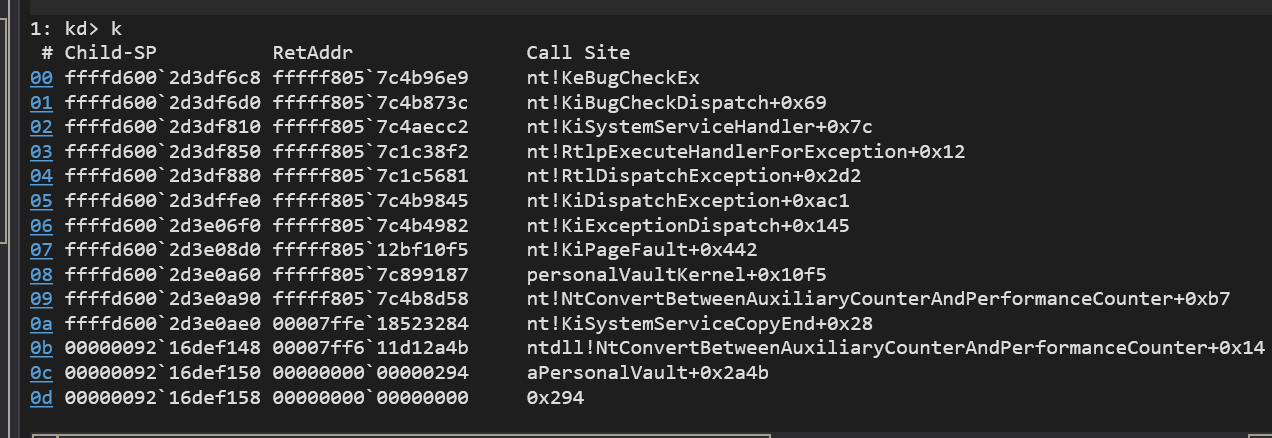Open frame 05 KiDispatchException link
Screen dimensions: 1272x438
(42, 201)
